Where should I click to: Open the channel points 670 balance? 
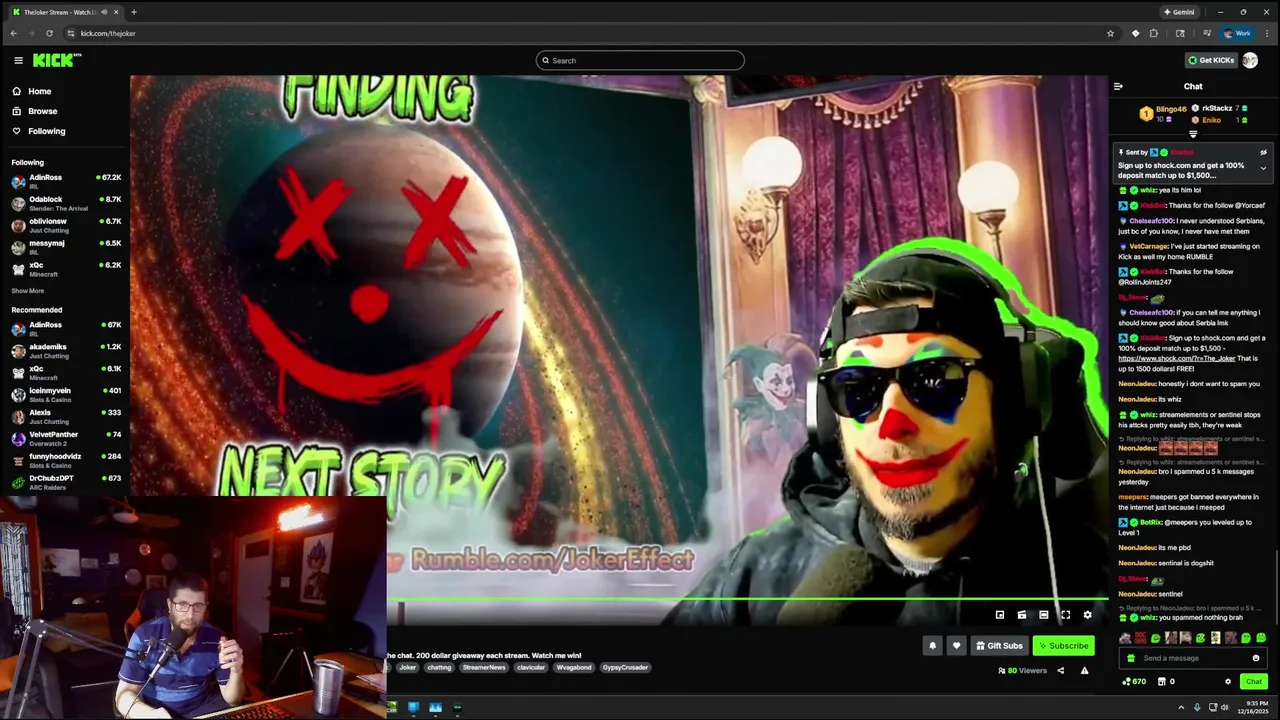[x=1134, y=682]
